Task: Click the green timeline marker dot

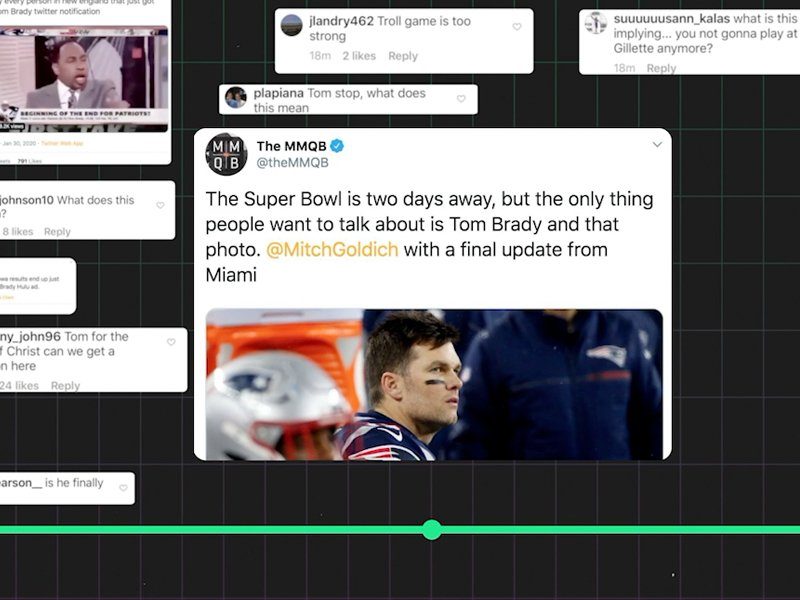Action: coord(432,530)
